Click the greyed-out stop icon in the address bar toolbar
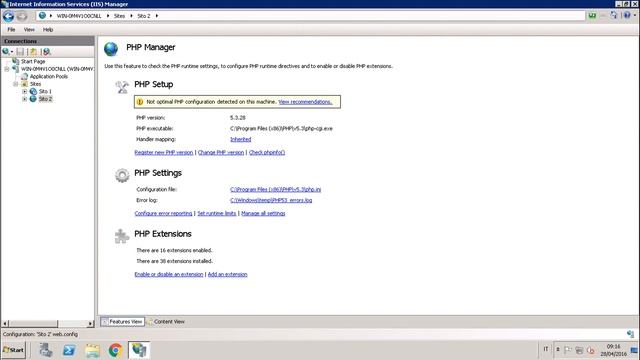The image size is (640, 360). tap(603, 16)
